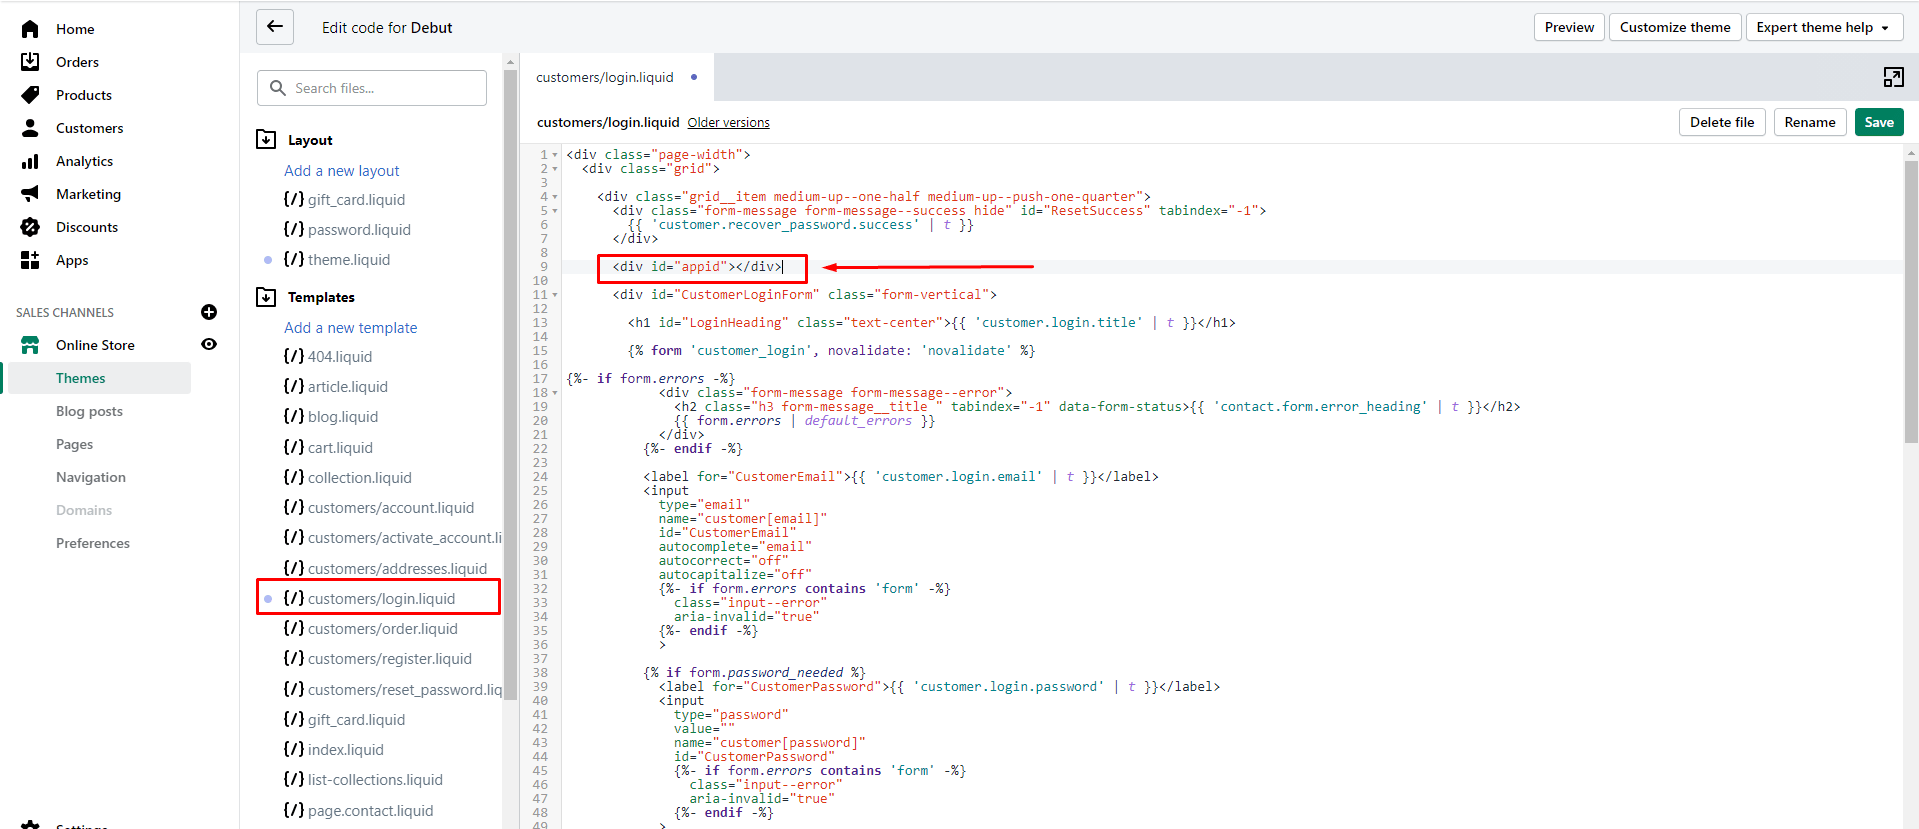Save the file changes
Viewport: 1919px width, 829px height.
[1879, 122]
